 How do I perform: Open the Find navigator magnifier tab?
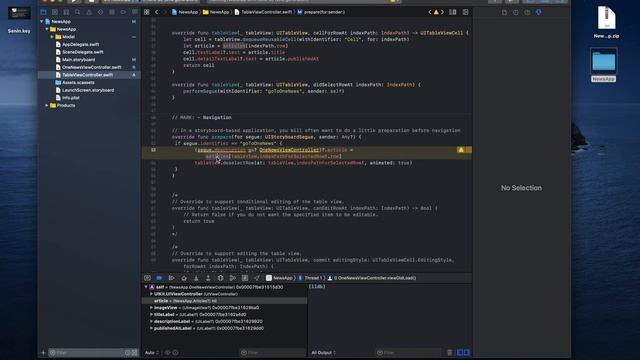pyautogui.click(x=78, y=12)
